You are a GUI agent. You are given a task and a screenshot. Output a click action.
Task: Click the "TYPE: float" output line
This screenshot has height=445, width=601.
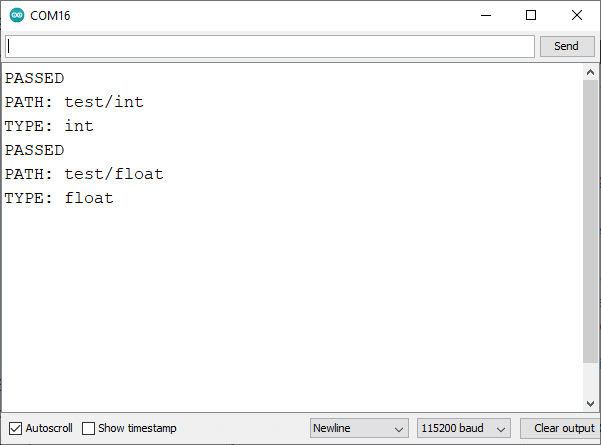click(x=59, y=198)
